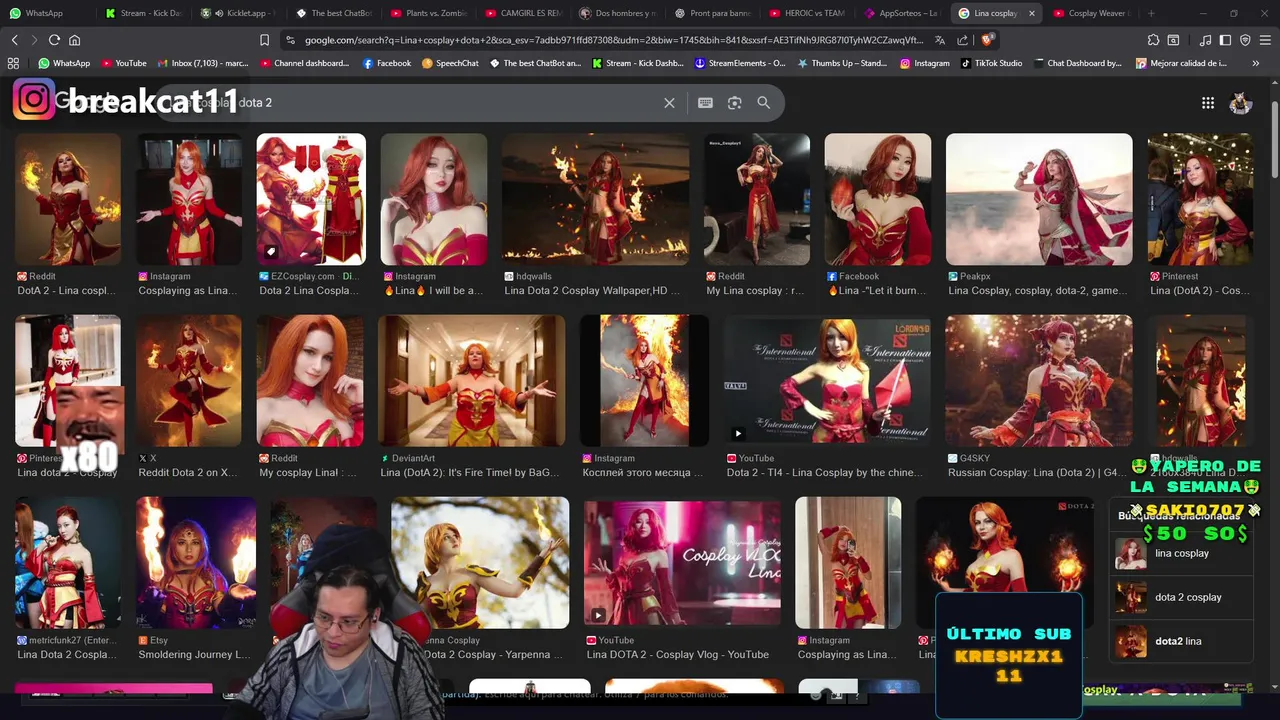Screen dimensions: 1280x720
Task: Open the music note media control icon
Action: click(x=1205, y=40)
